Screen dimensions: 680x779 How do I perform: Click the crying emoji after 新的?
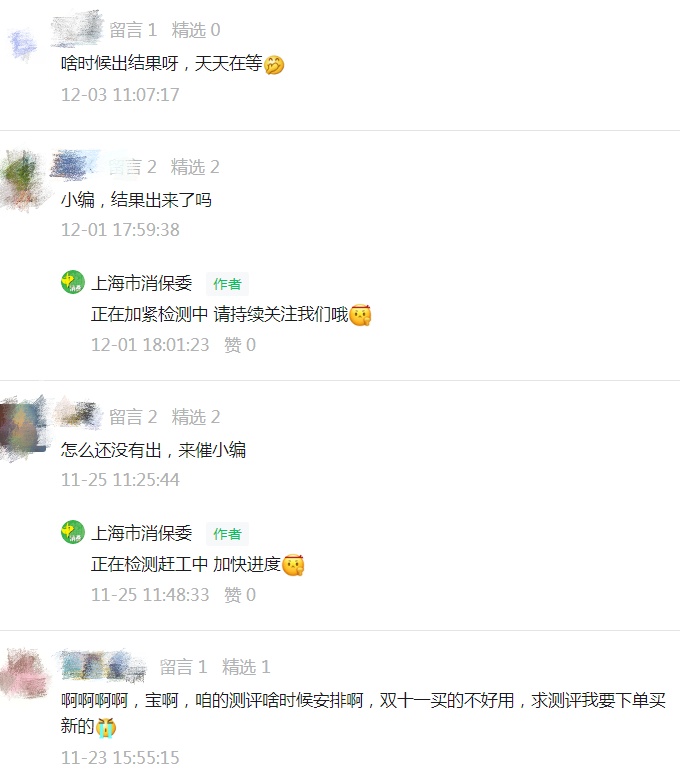point(106,727)
